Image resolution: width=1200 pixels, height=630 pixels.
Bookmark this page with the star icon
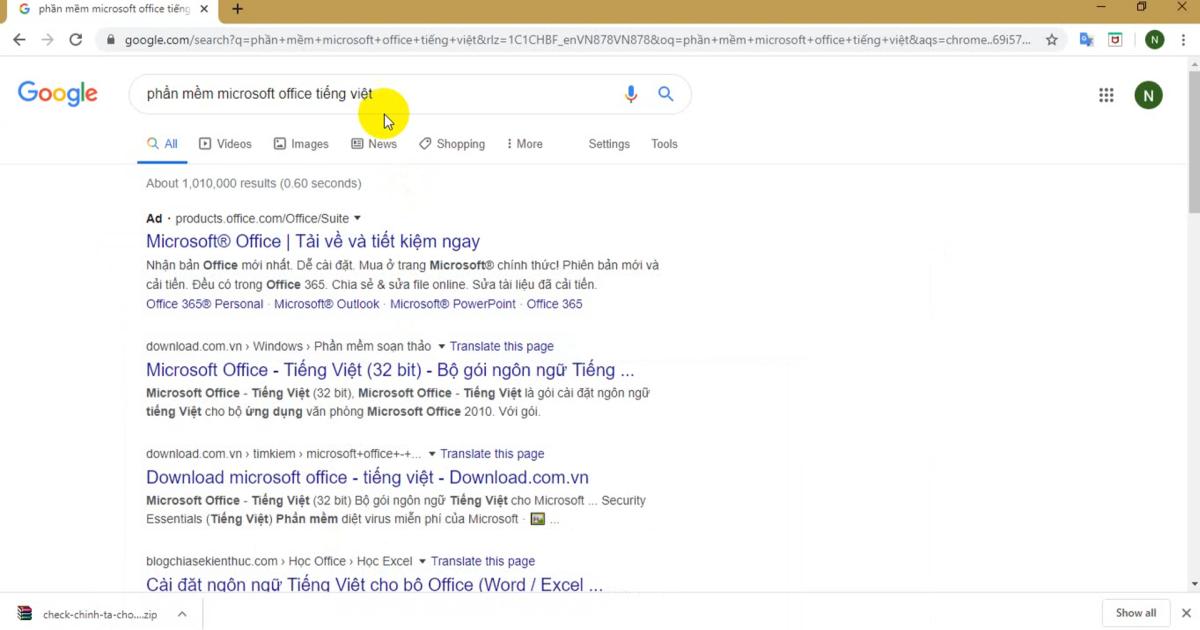[x=1052, y=40]
